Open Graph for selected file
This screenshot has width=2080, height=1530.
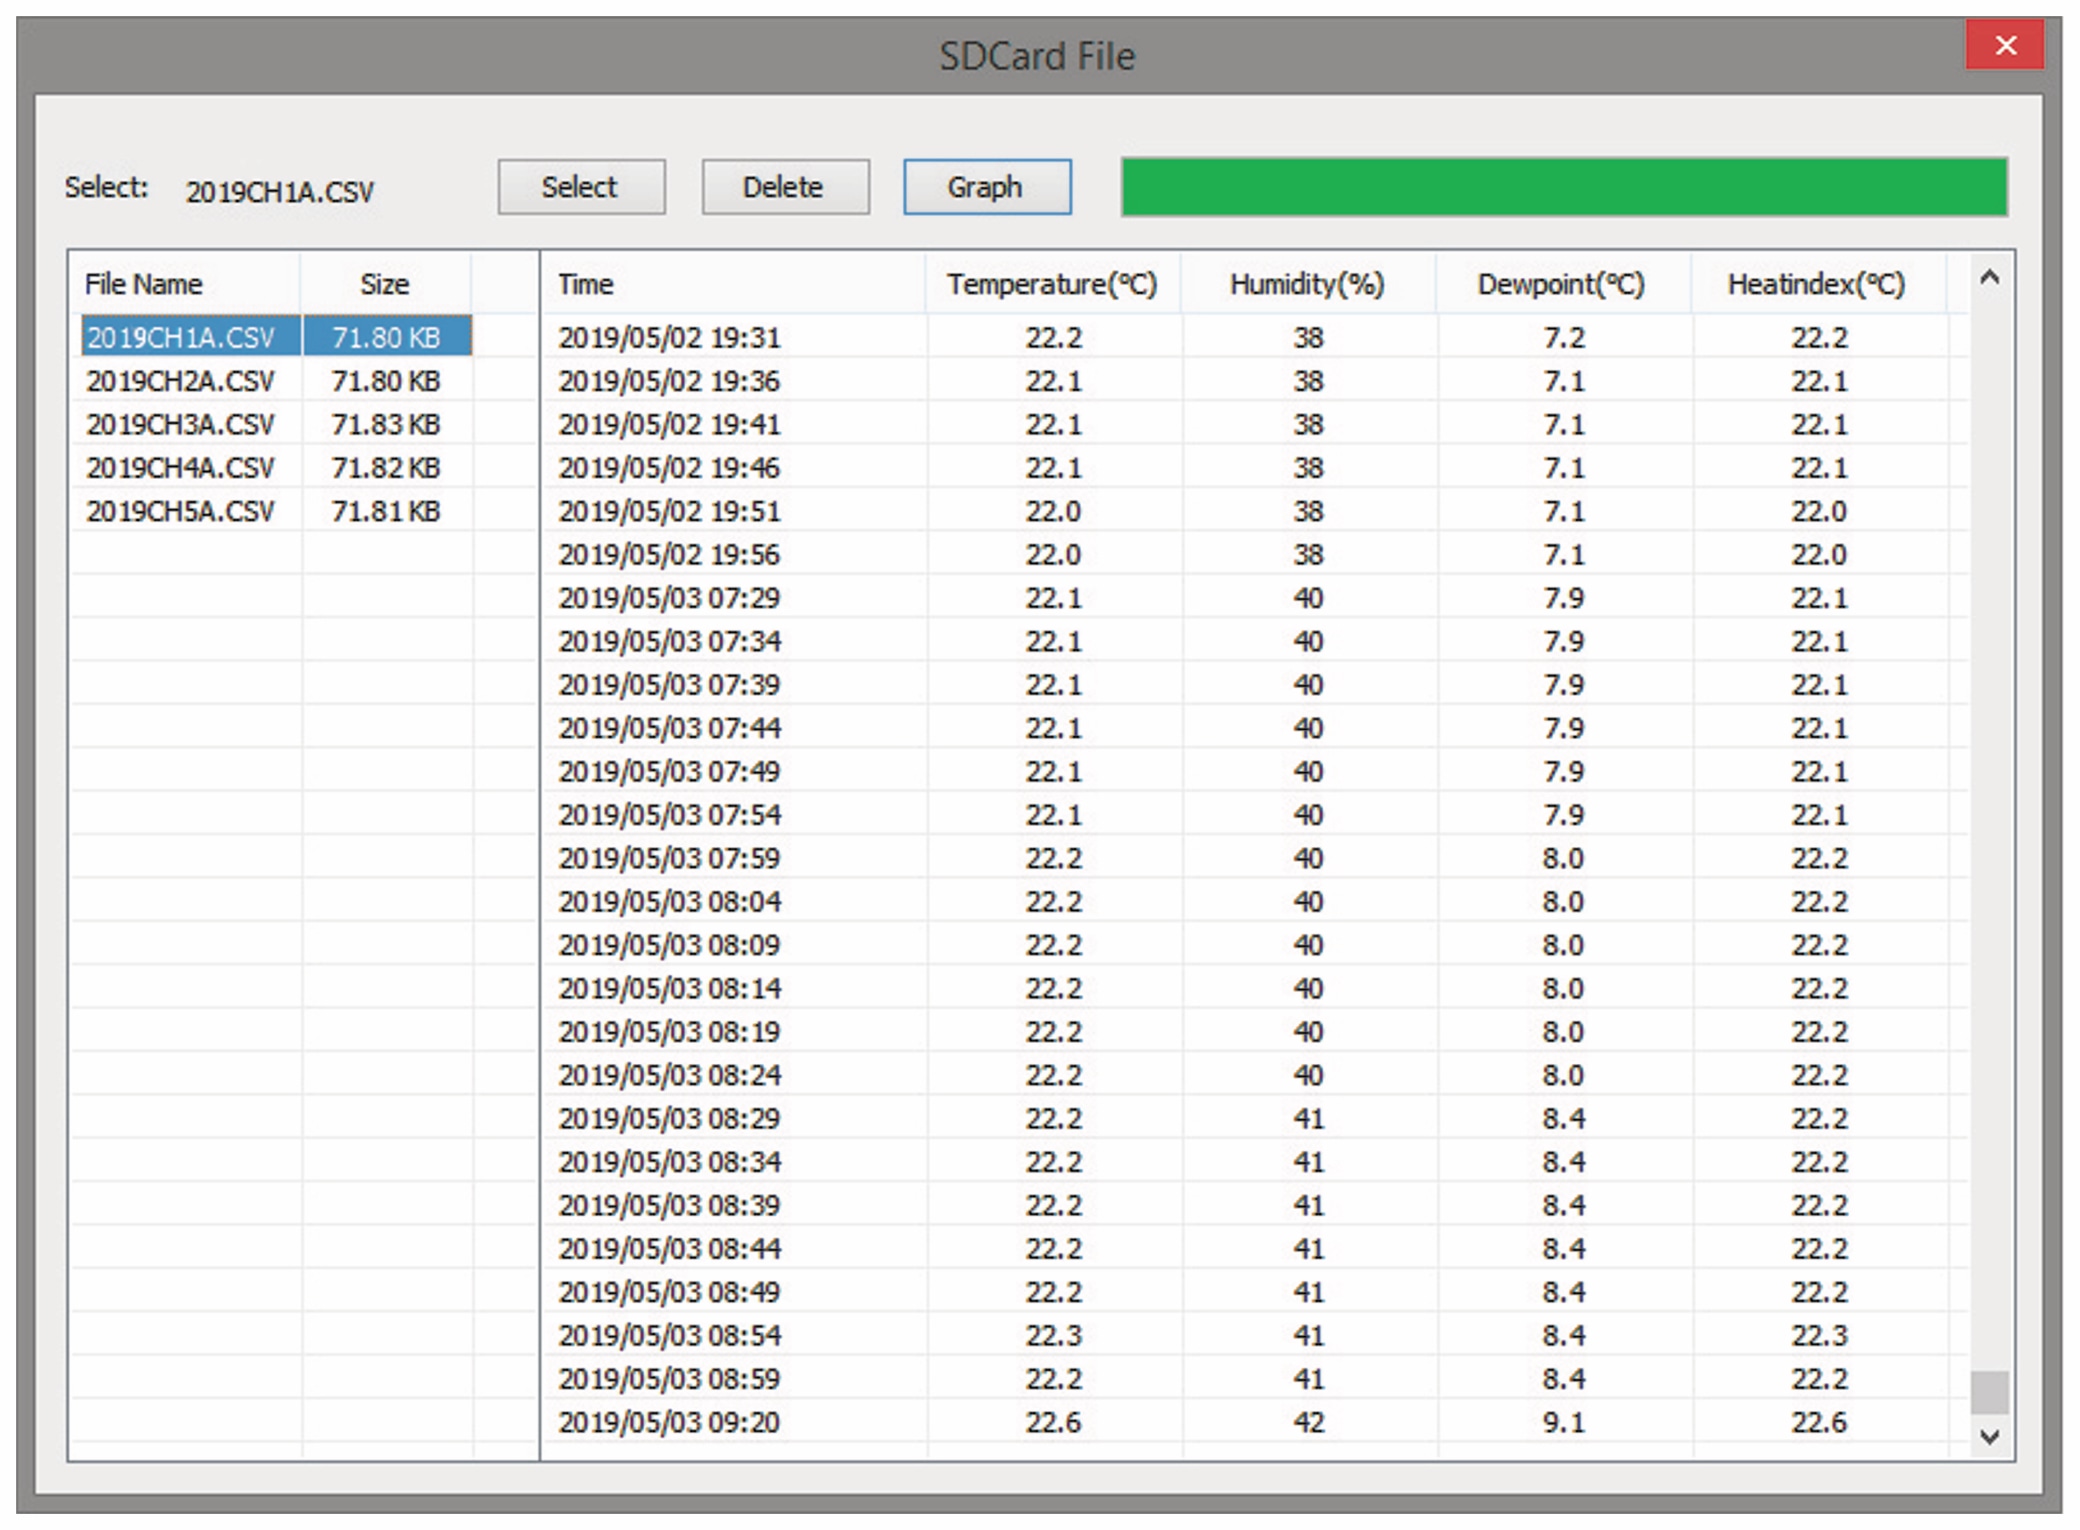[x=986, y=187]
